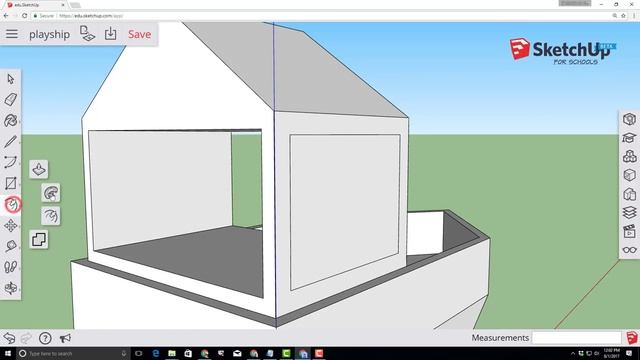The image size is (640, 360).
Task: Reload the browser page
Action: coord(24,16)
